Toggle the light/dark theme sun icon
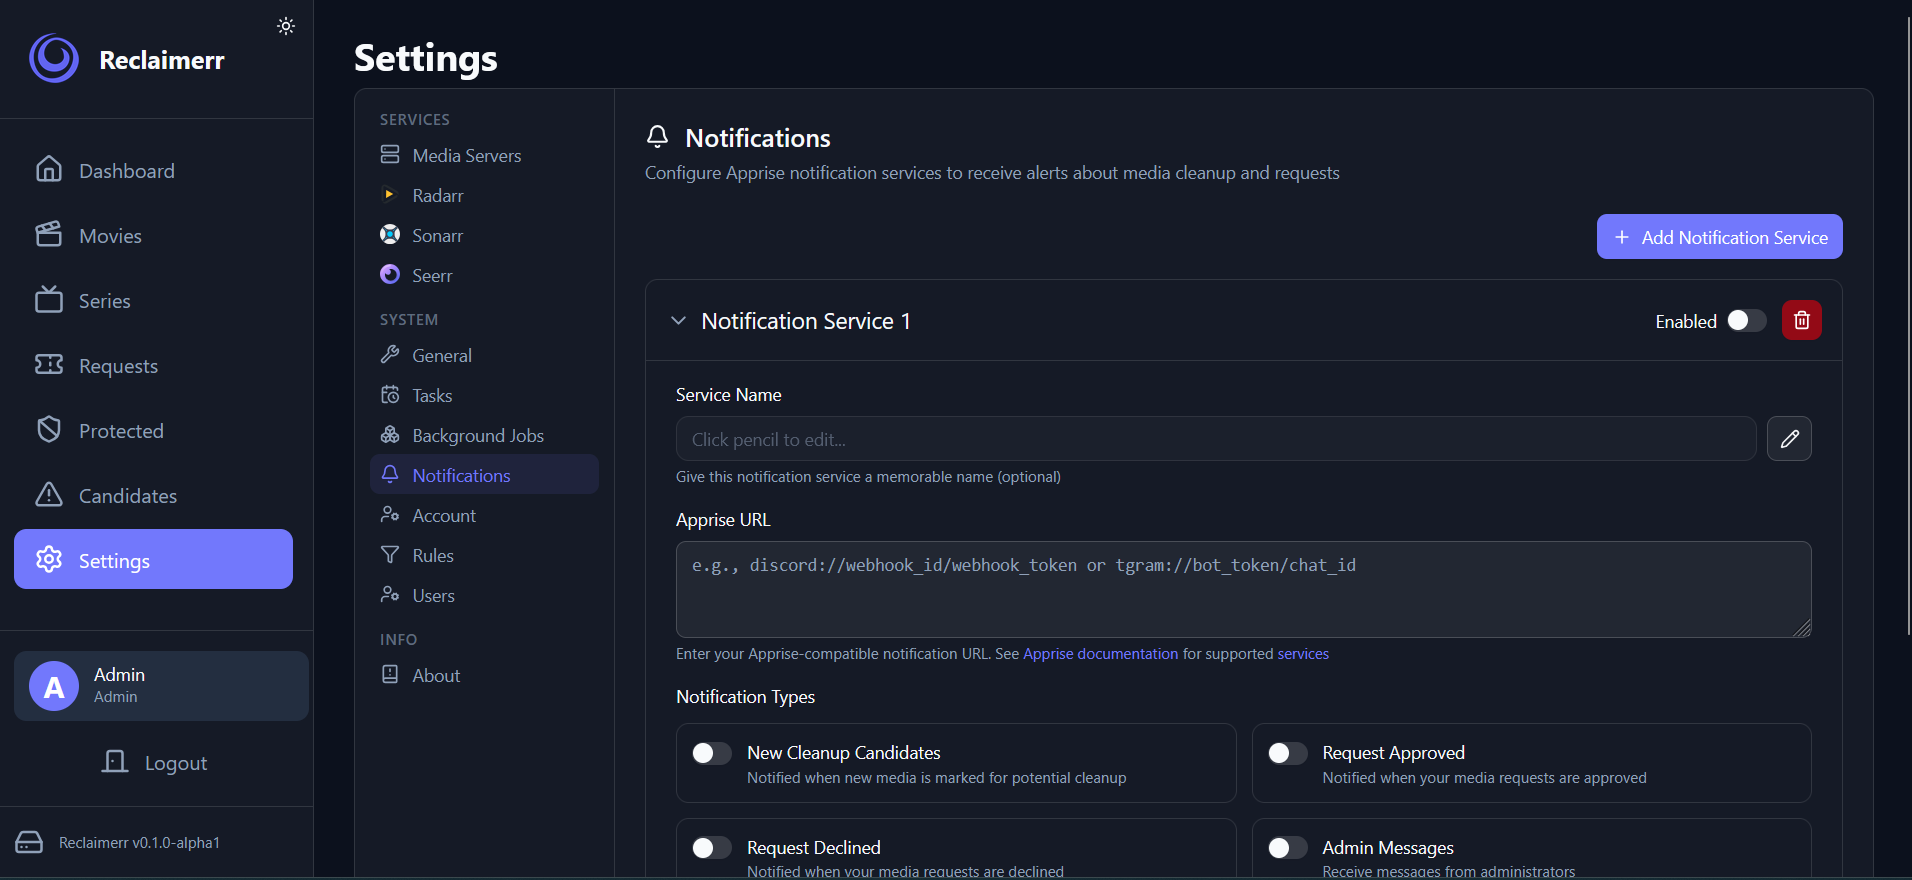Image resolution: width=1912 pixels, height=880 pixels. coord(286,26)
